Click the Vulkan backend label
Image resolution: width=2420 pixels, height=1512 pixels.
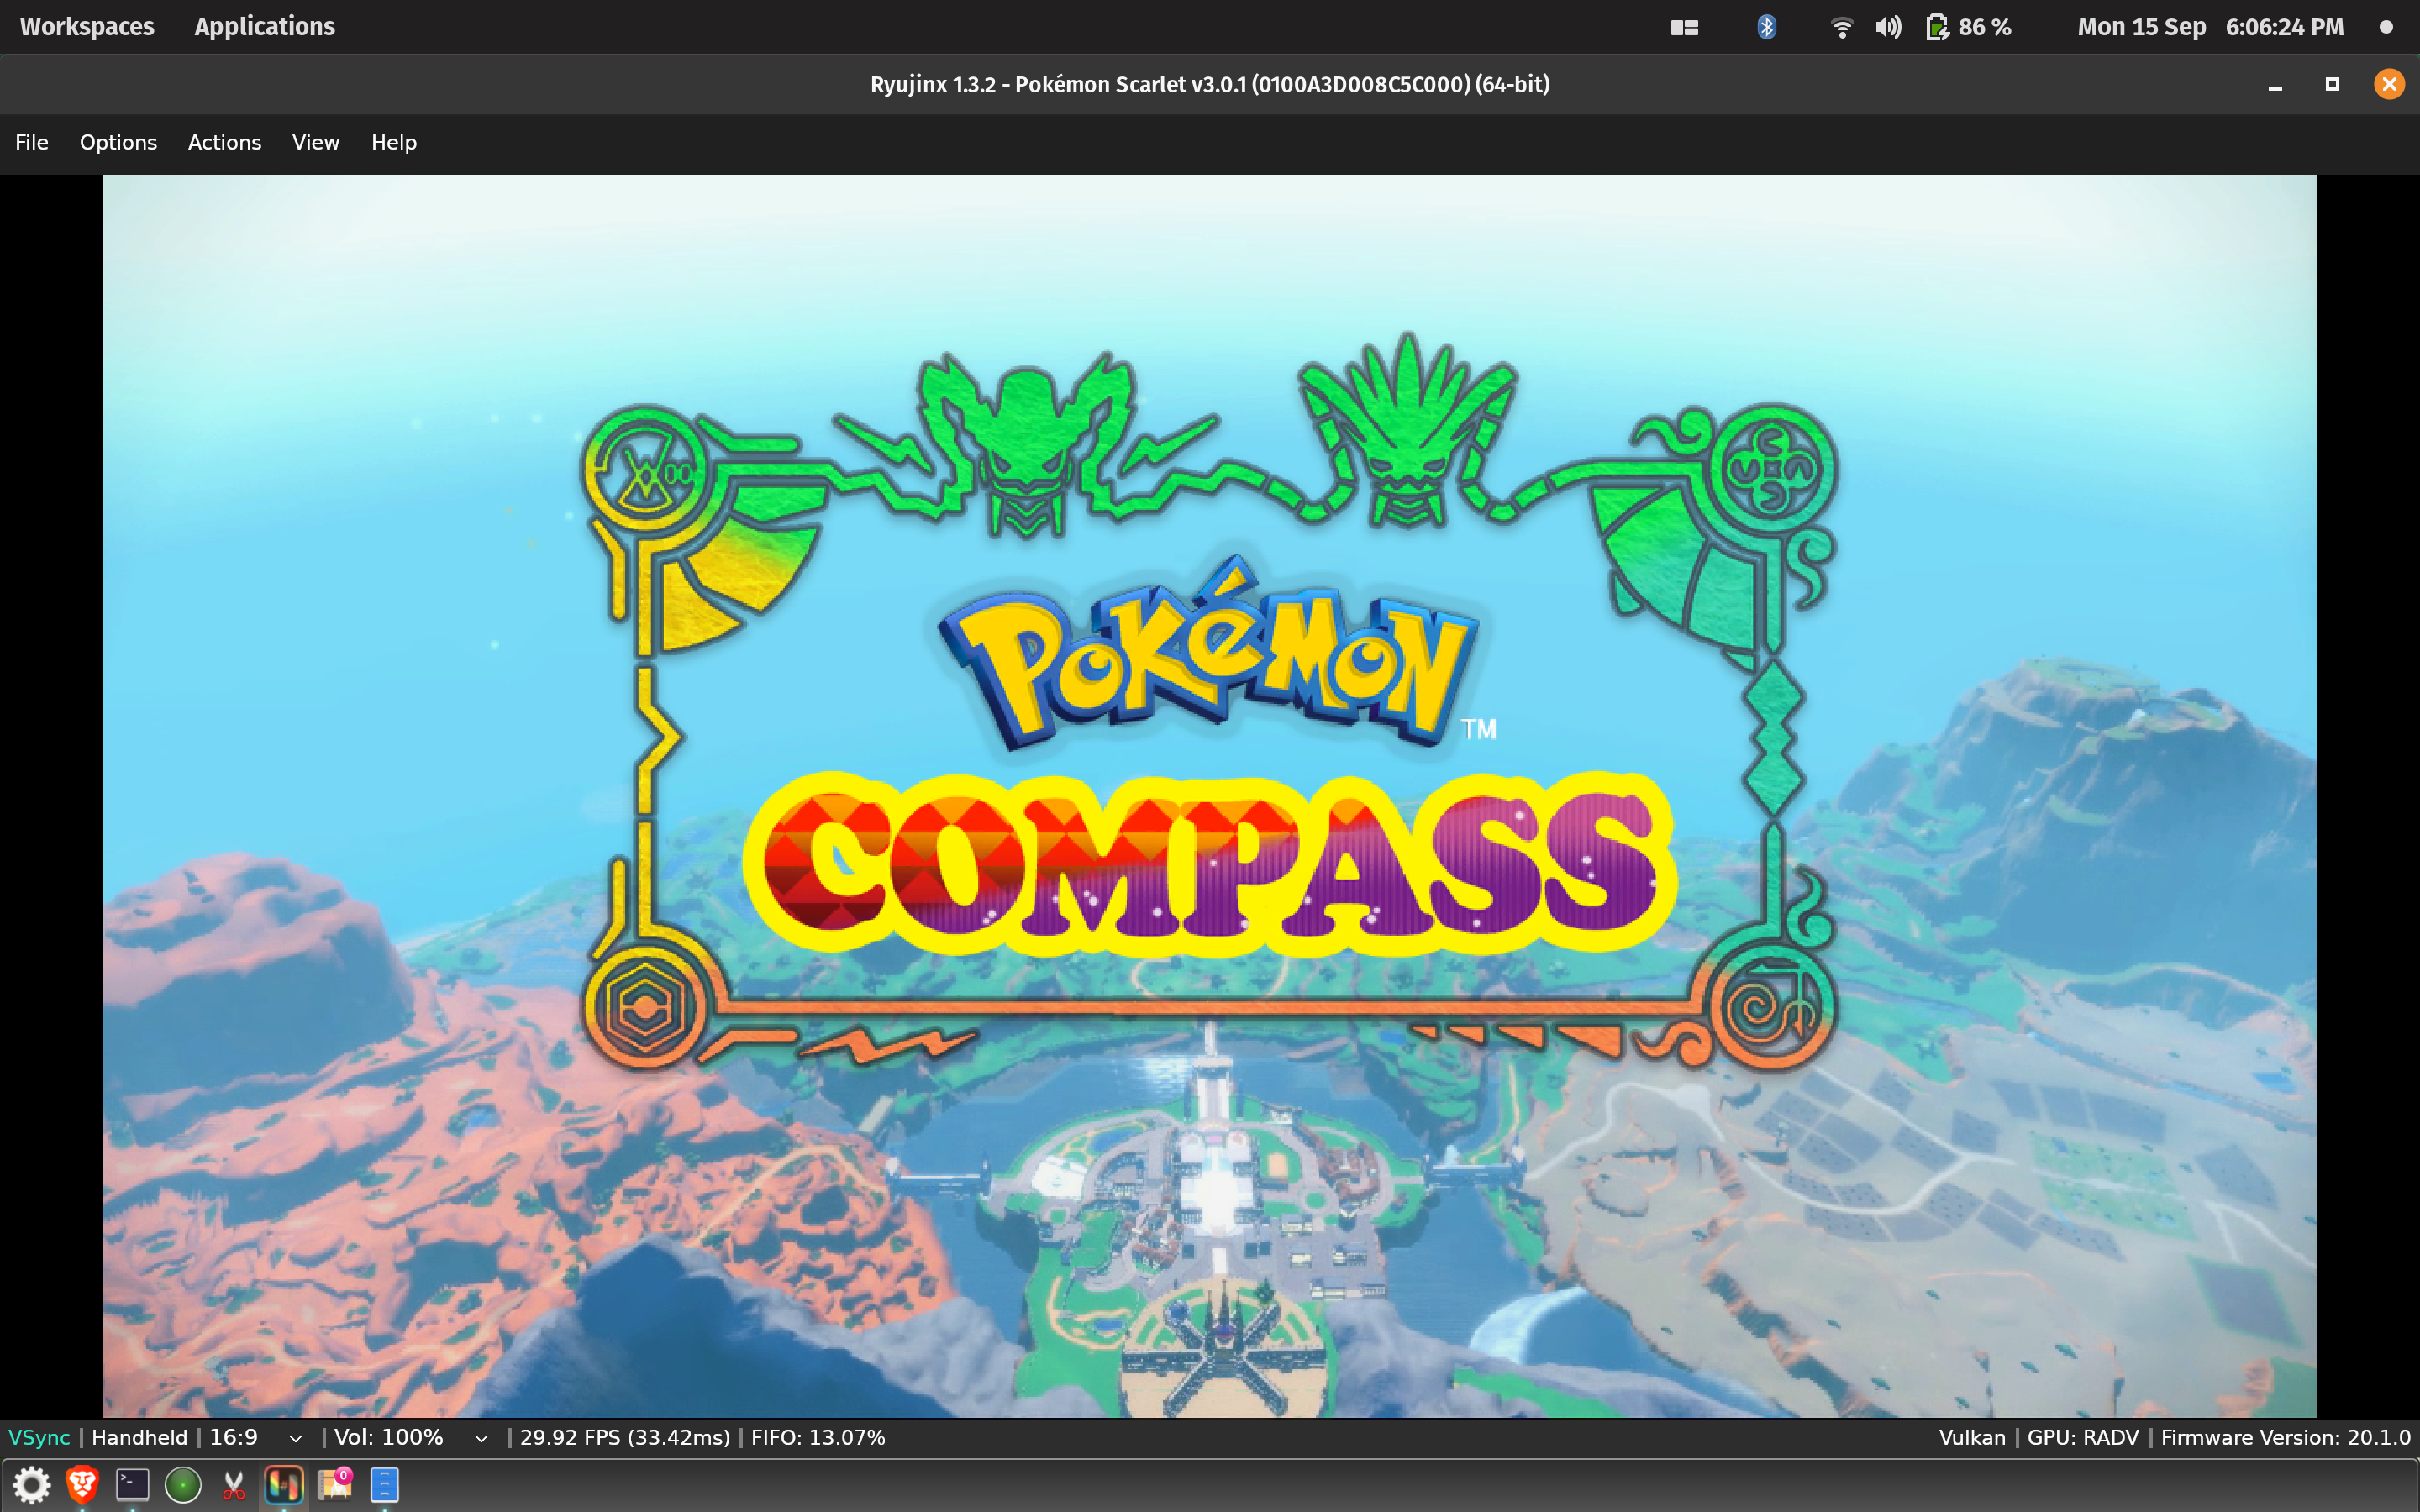pos(1972,1437)
